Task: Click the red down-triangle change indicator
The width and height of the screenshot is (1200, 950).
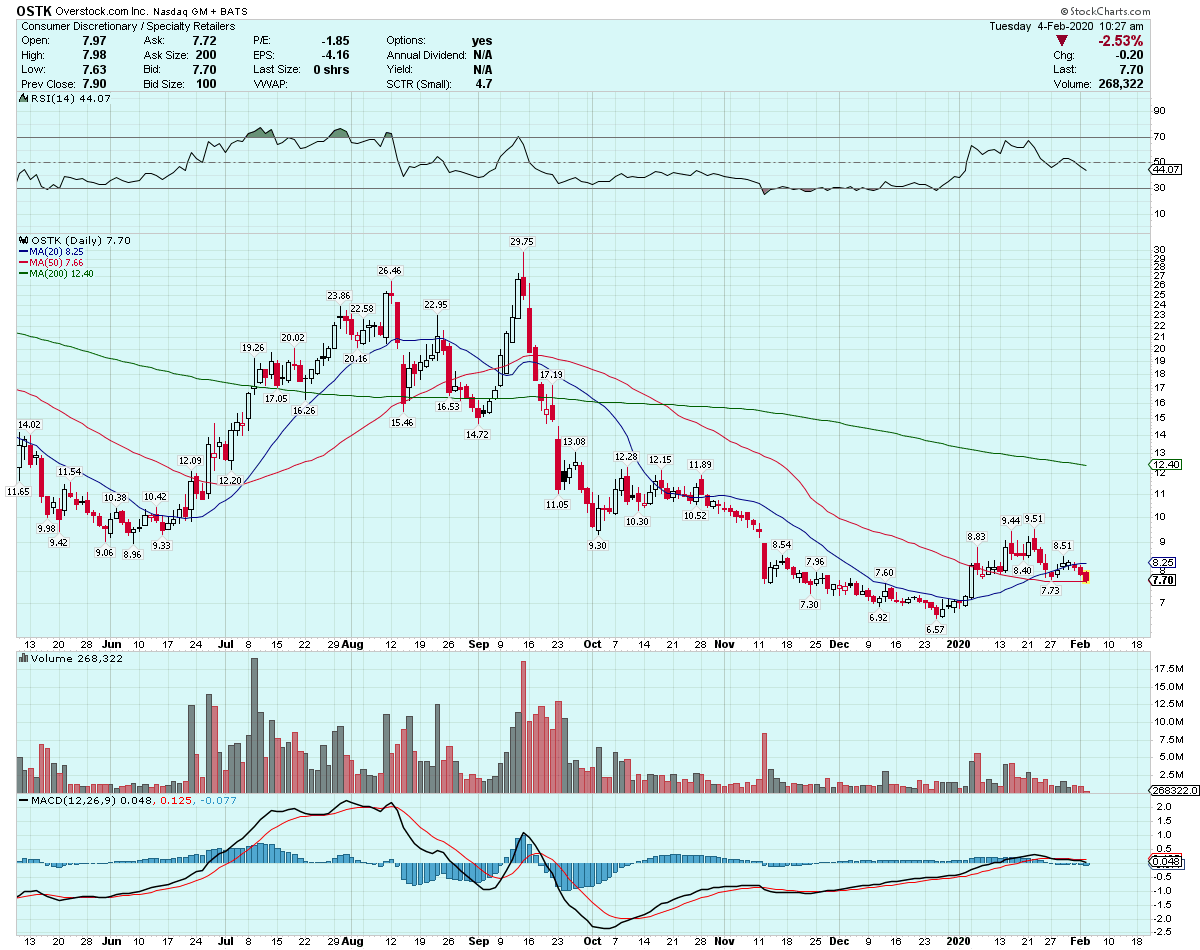Action: point(1063,41)
